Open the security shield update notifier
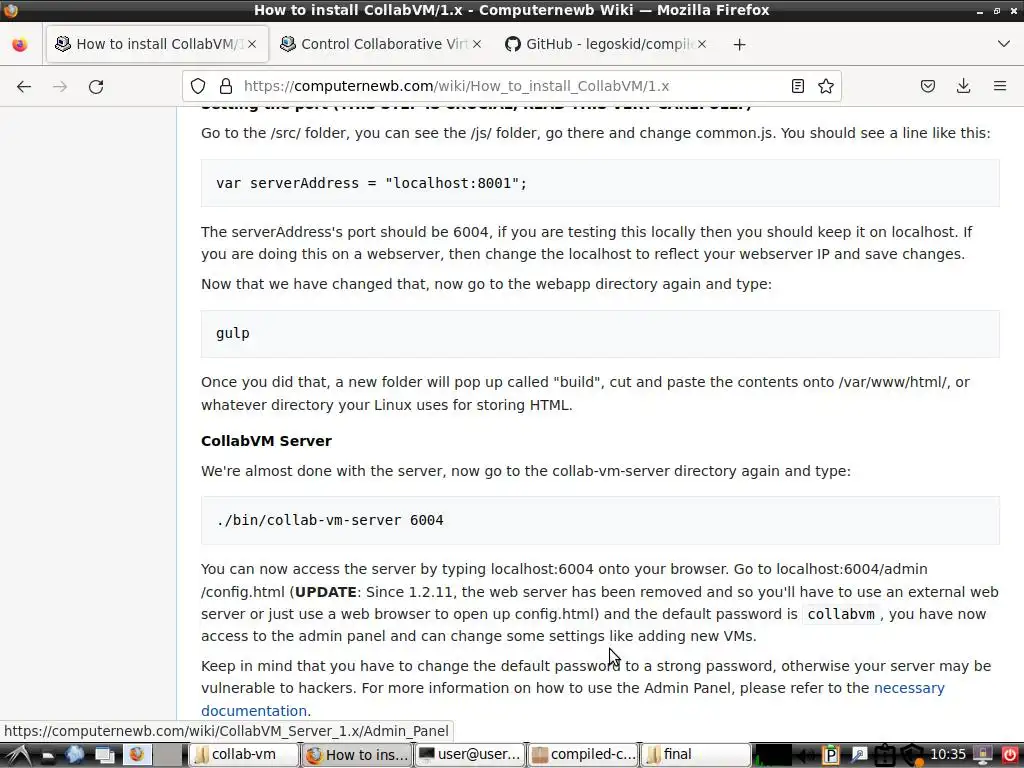This screenshot has height=768, width=1024. pyautogui.click(x=912, y=756)
